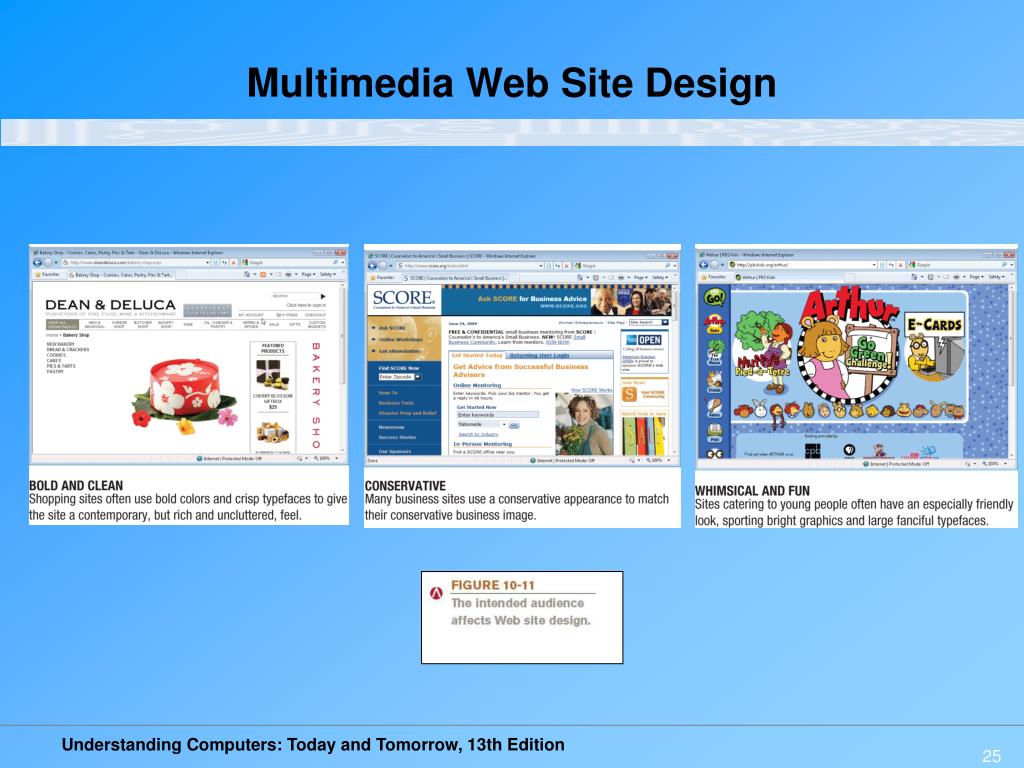Image resolution: width=1024 pixels, height=768 pixels.
Task: Switch to Returning User Login tab
Action: [539, 355]
